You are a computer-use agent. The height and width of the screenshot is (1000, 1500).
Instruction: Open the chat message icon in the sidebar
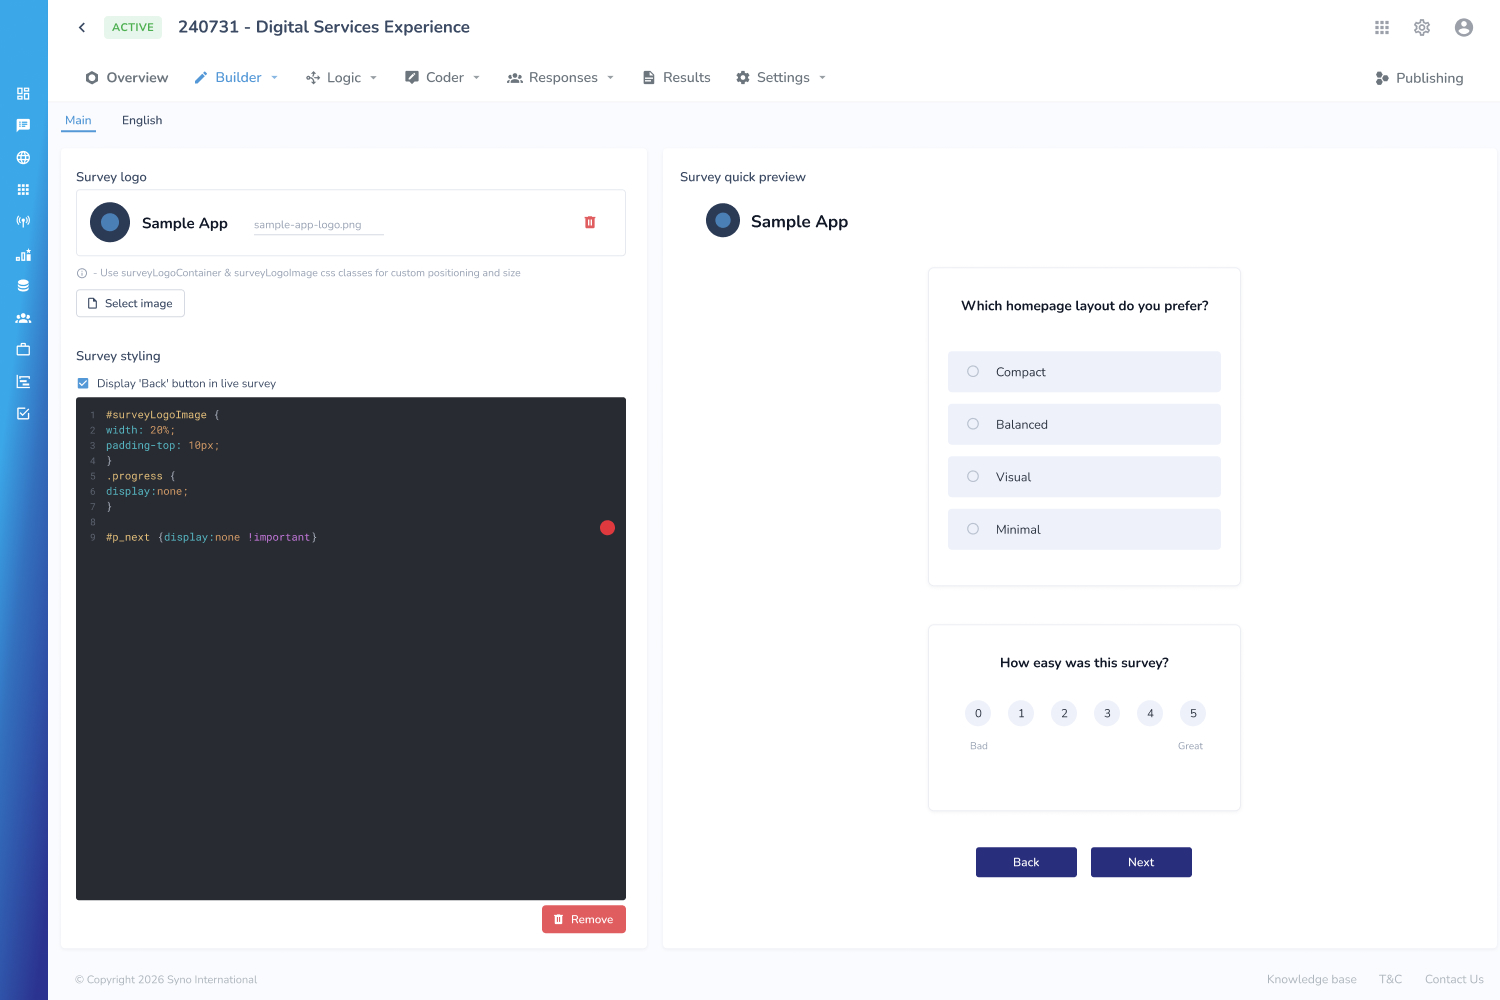tap(23, 125)
